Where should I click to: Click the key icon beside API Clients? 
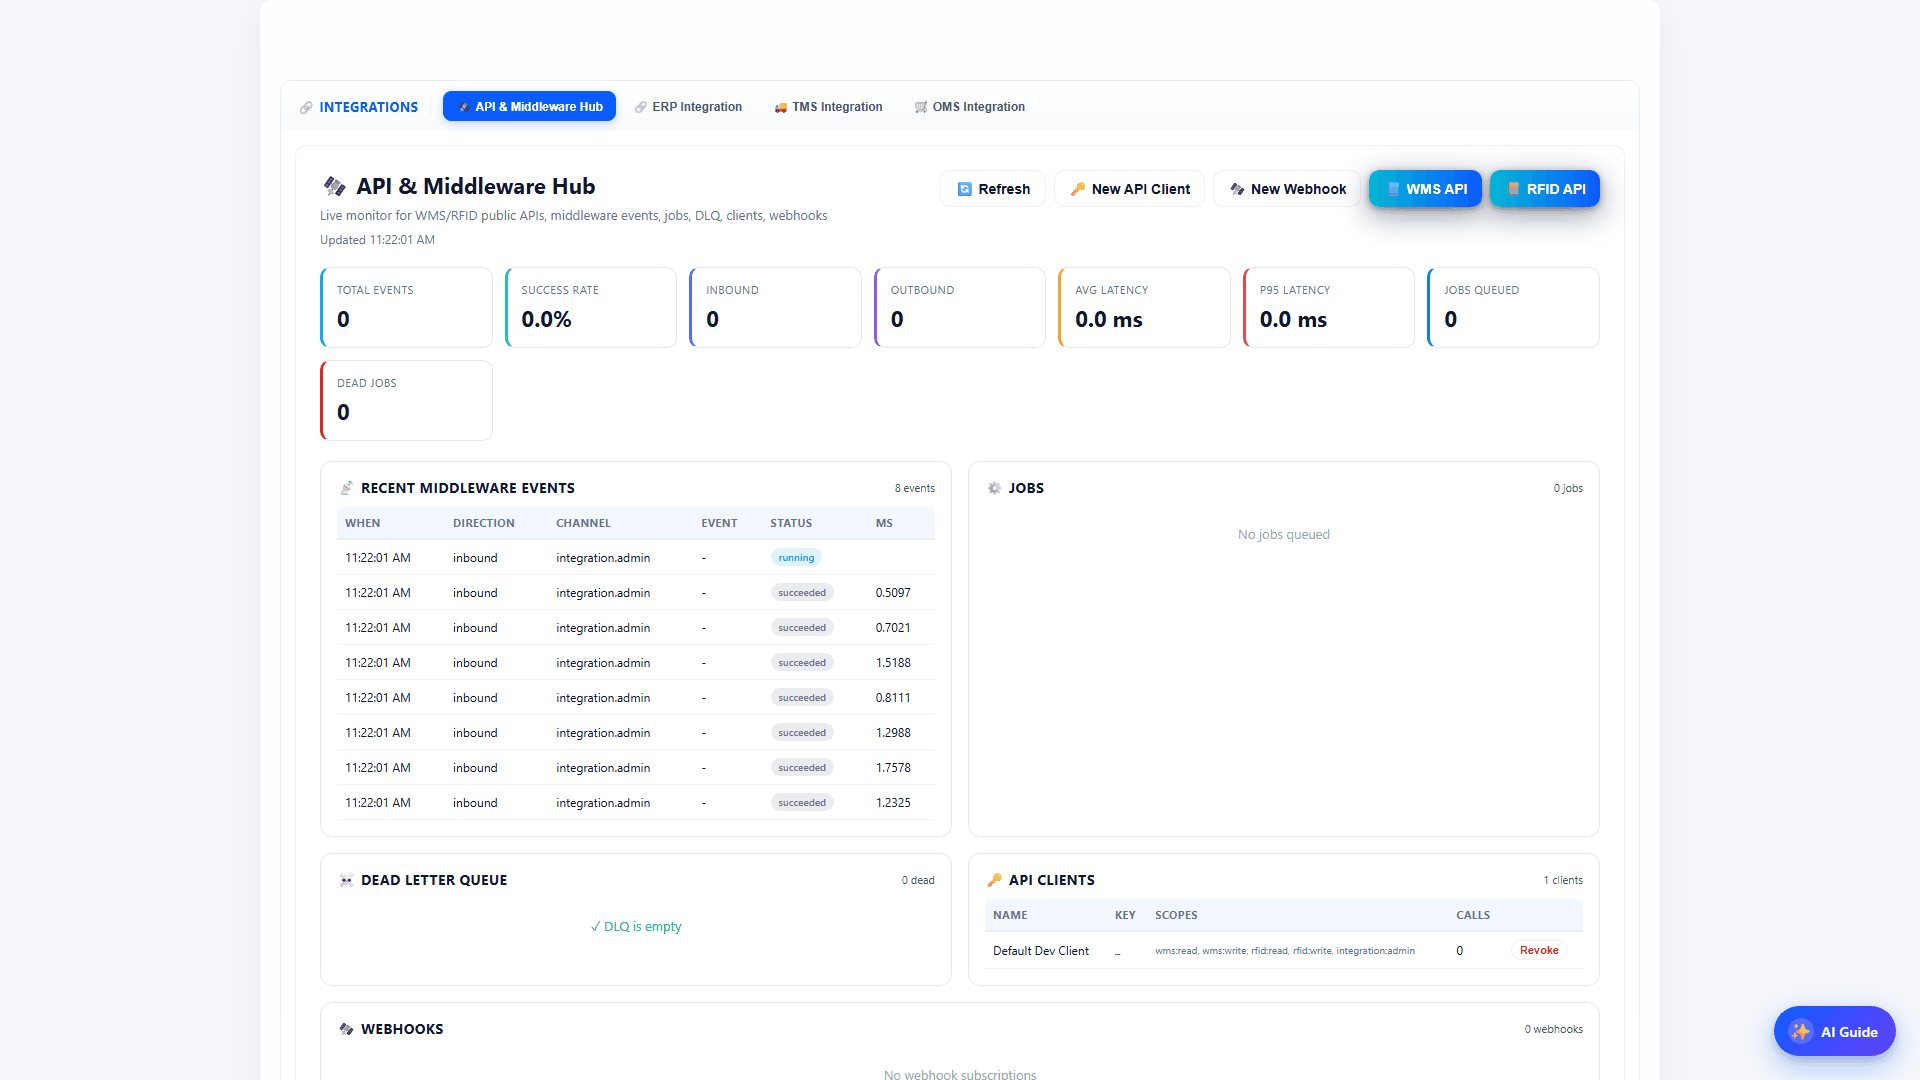point(994,880)
